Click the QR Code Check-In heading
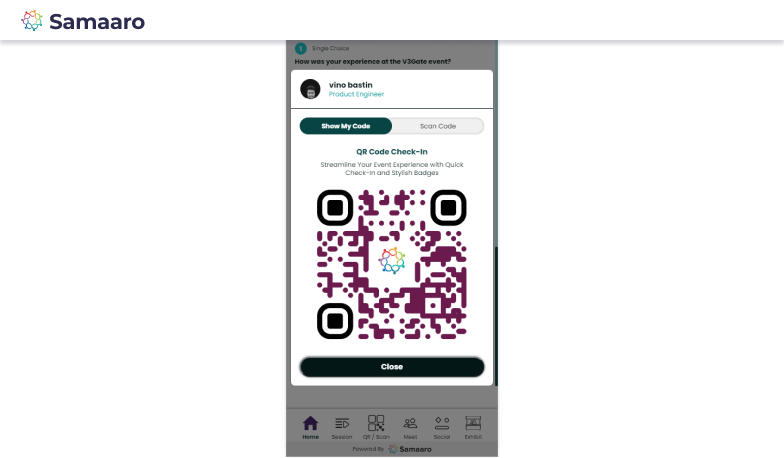Screen dimensions: 784x458 392,152
